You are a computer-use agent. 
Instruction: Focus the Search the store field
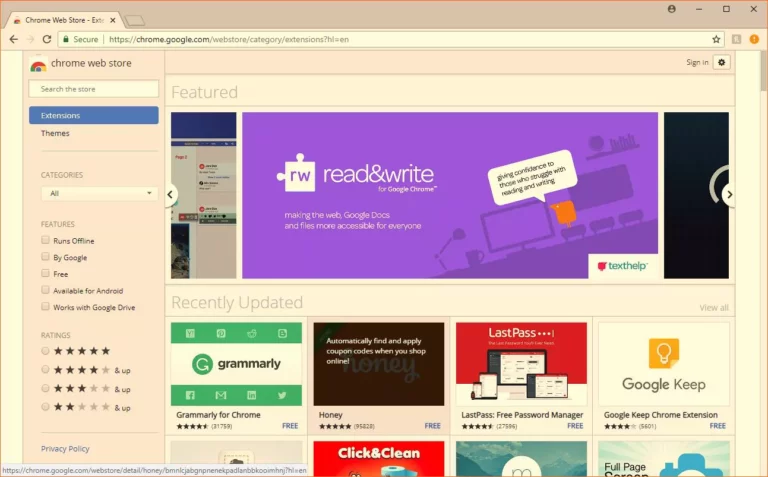click(94, 89)
